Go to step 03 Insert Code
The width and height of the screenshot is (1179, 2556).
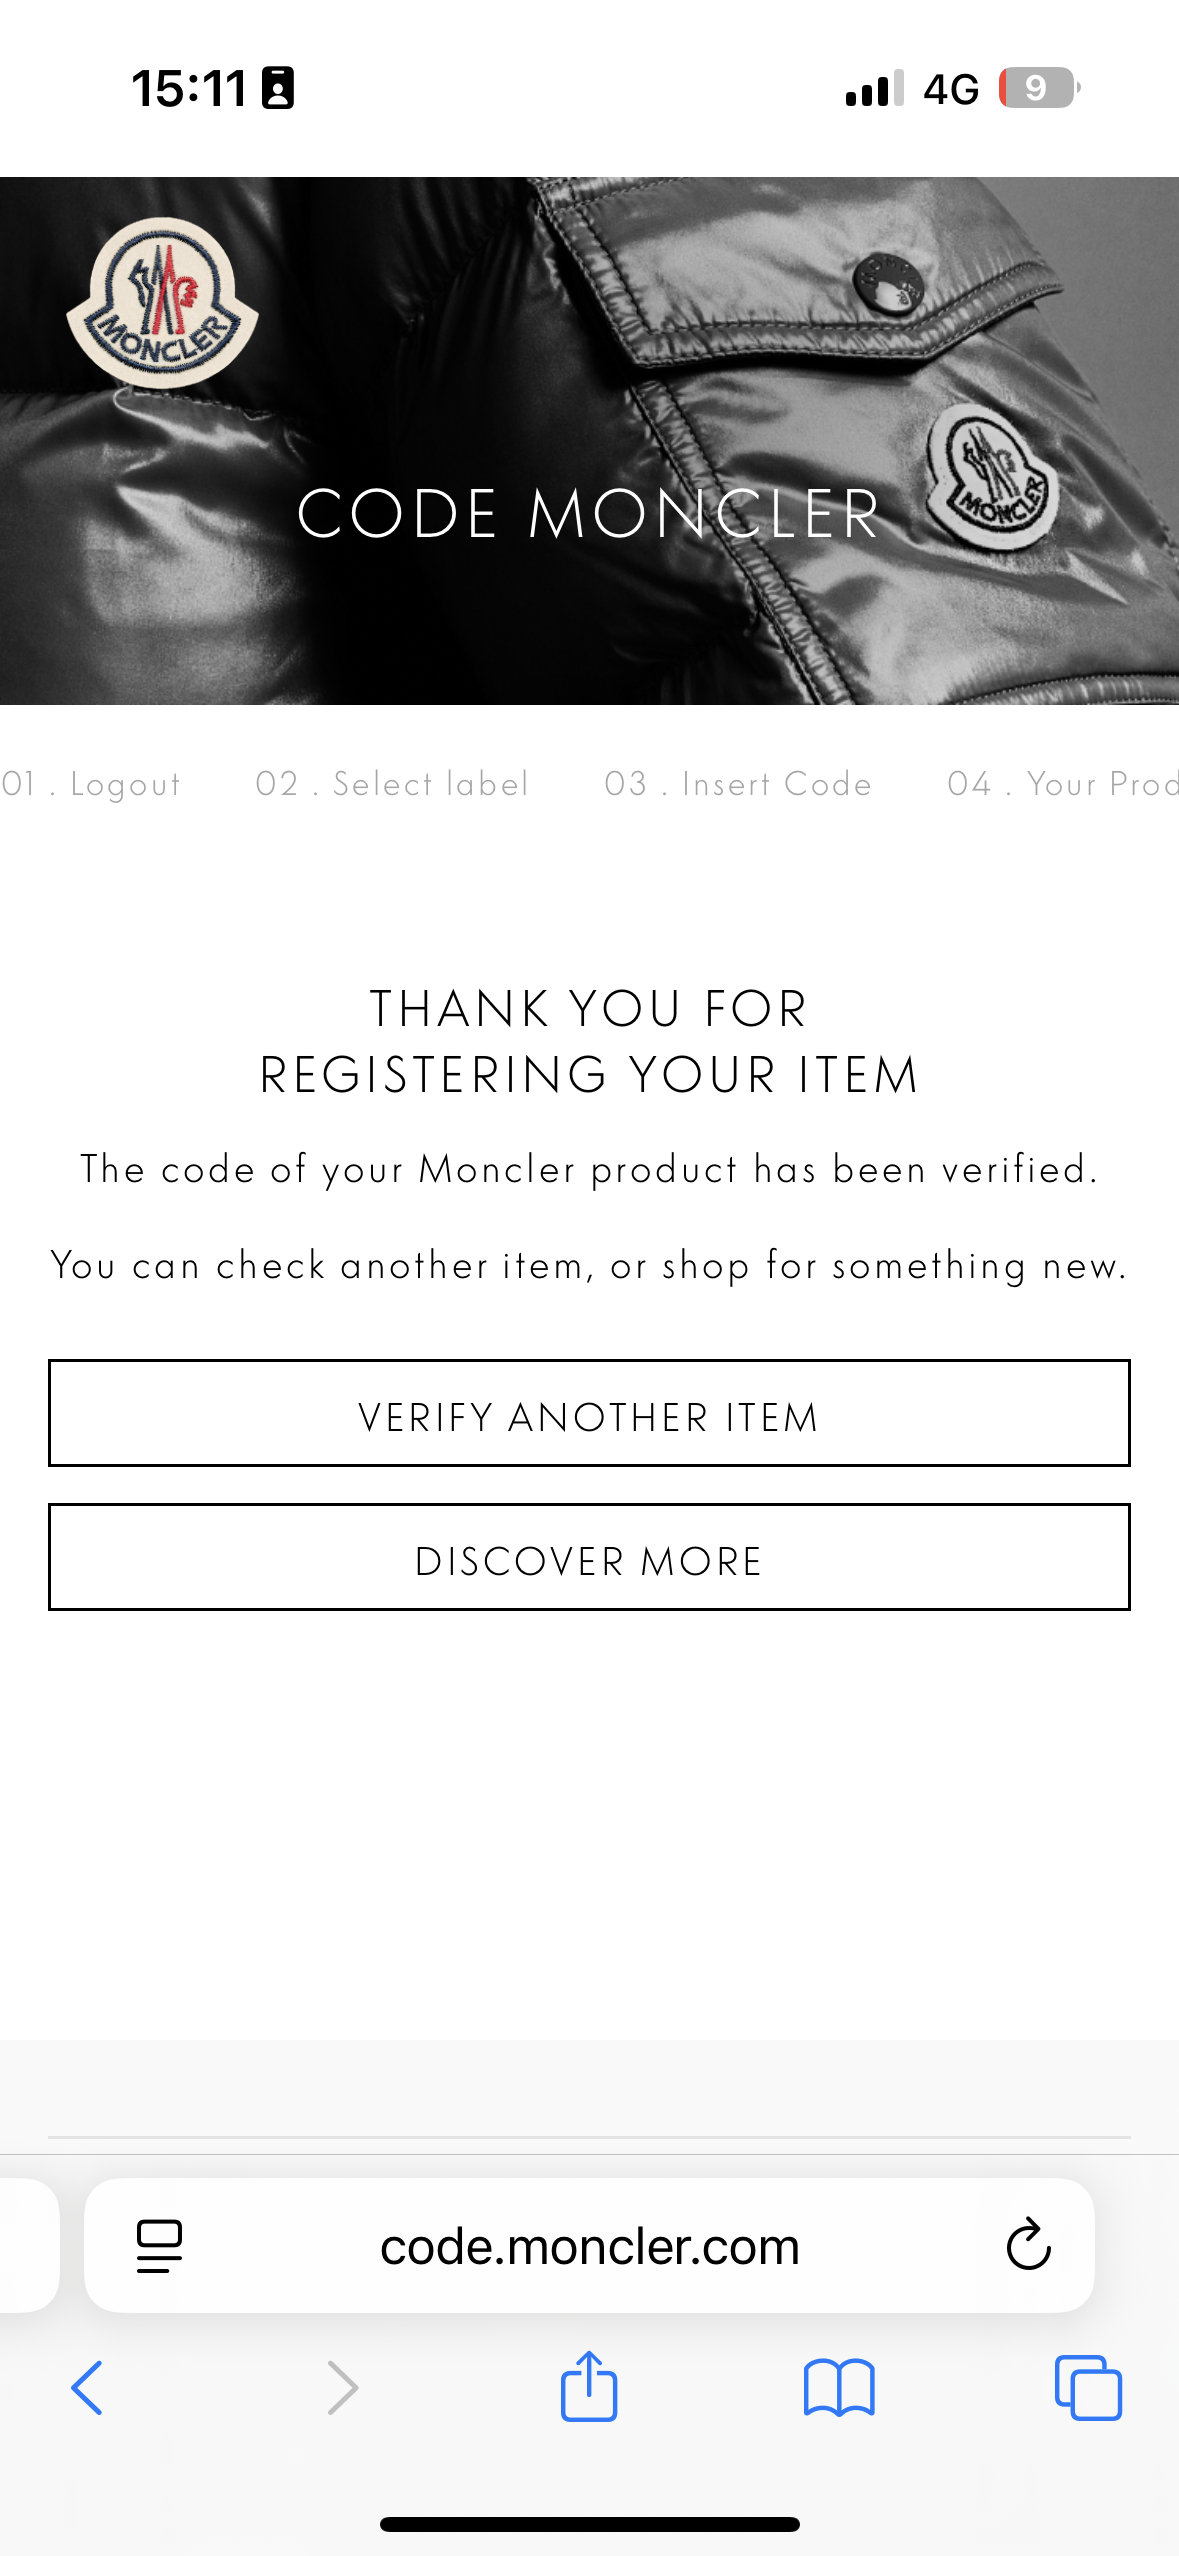point(738,784)
